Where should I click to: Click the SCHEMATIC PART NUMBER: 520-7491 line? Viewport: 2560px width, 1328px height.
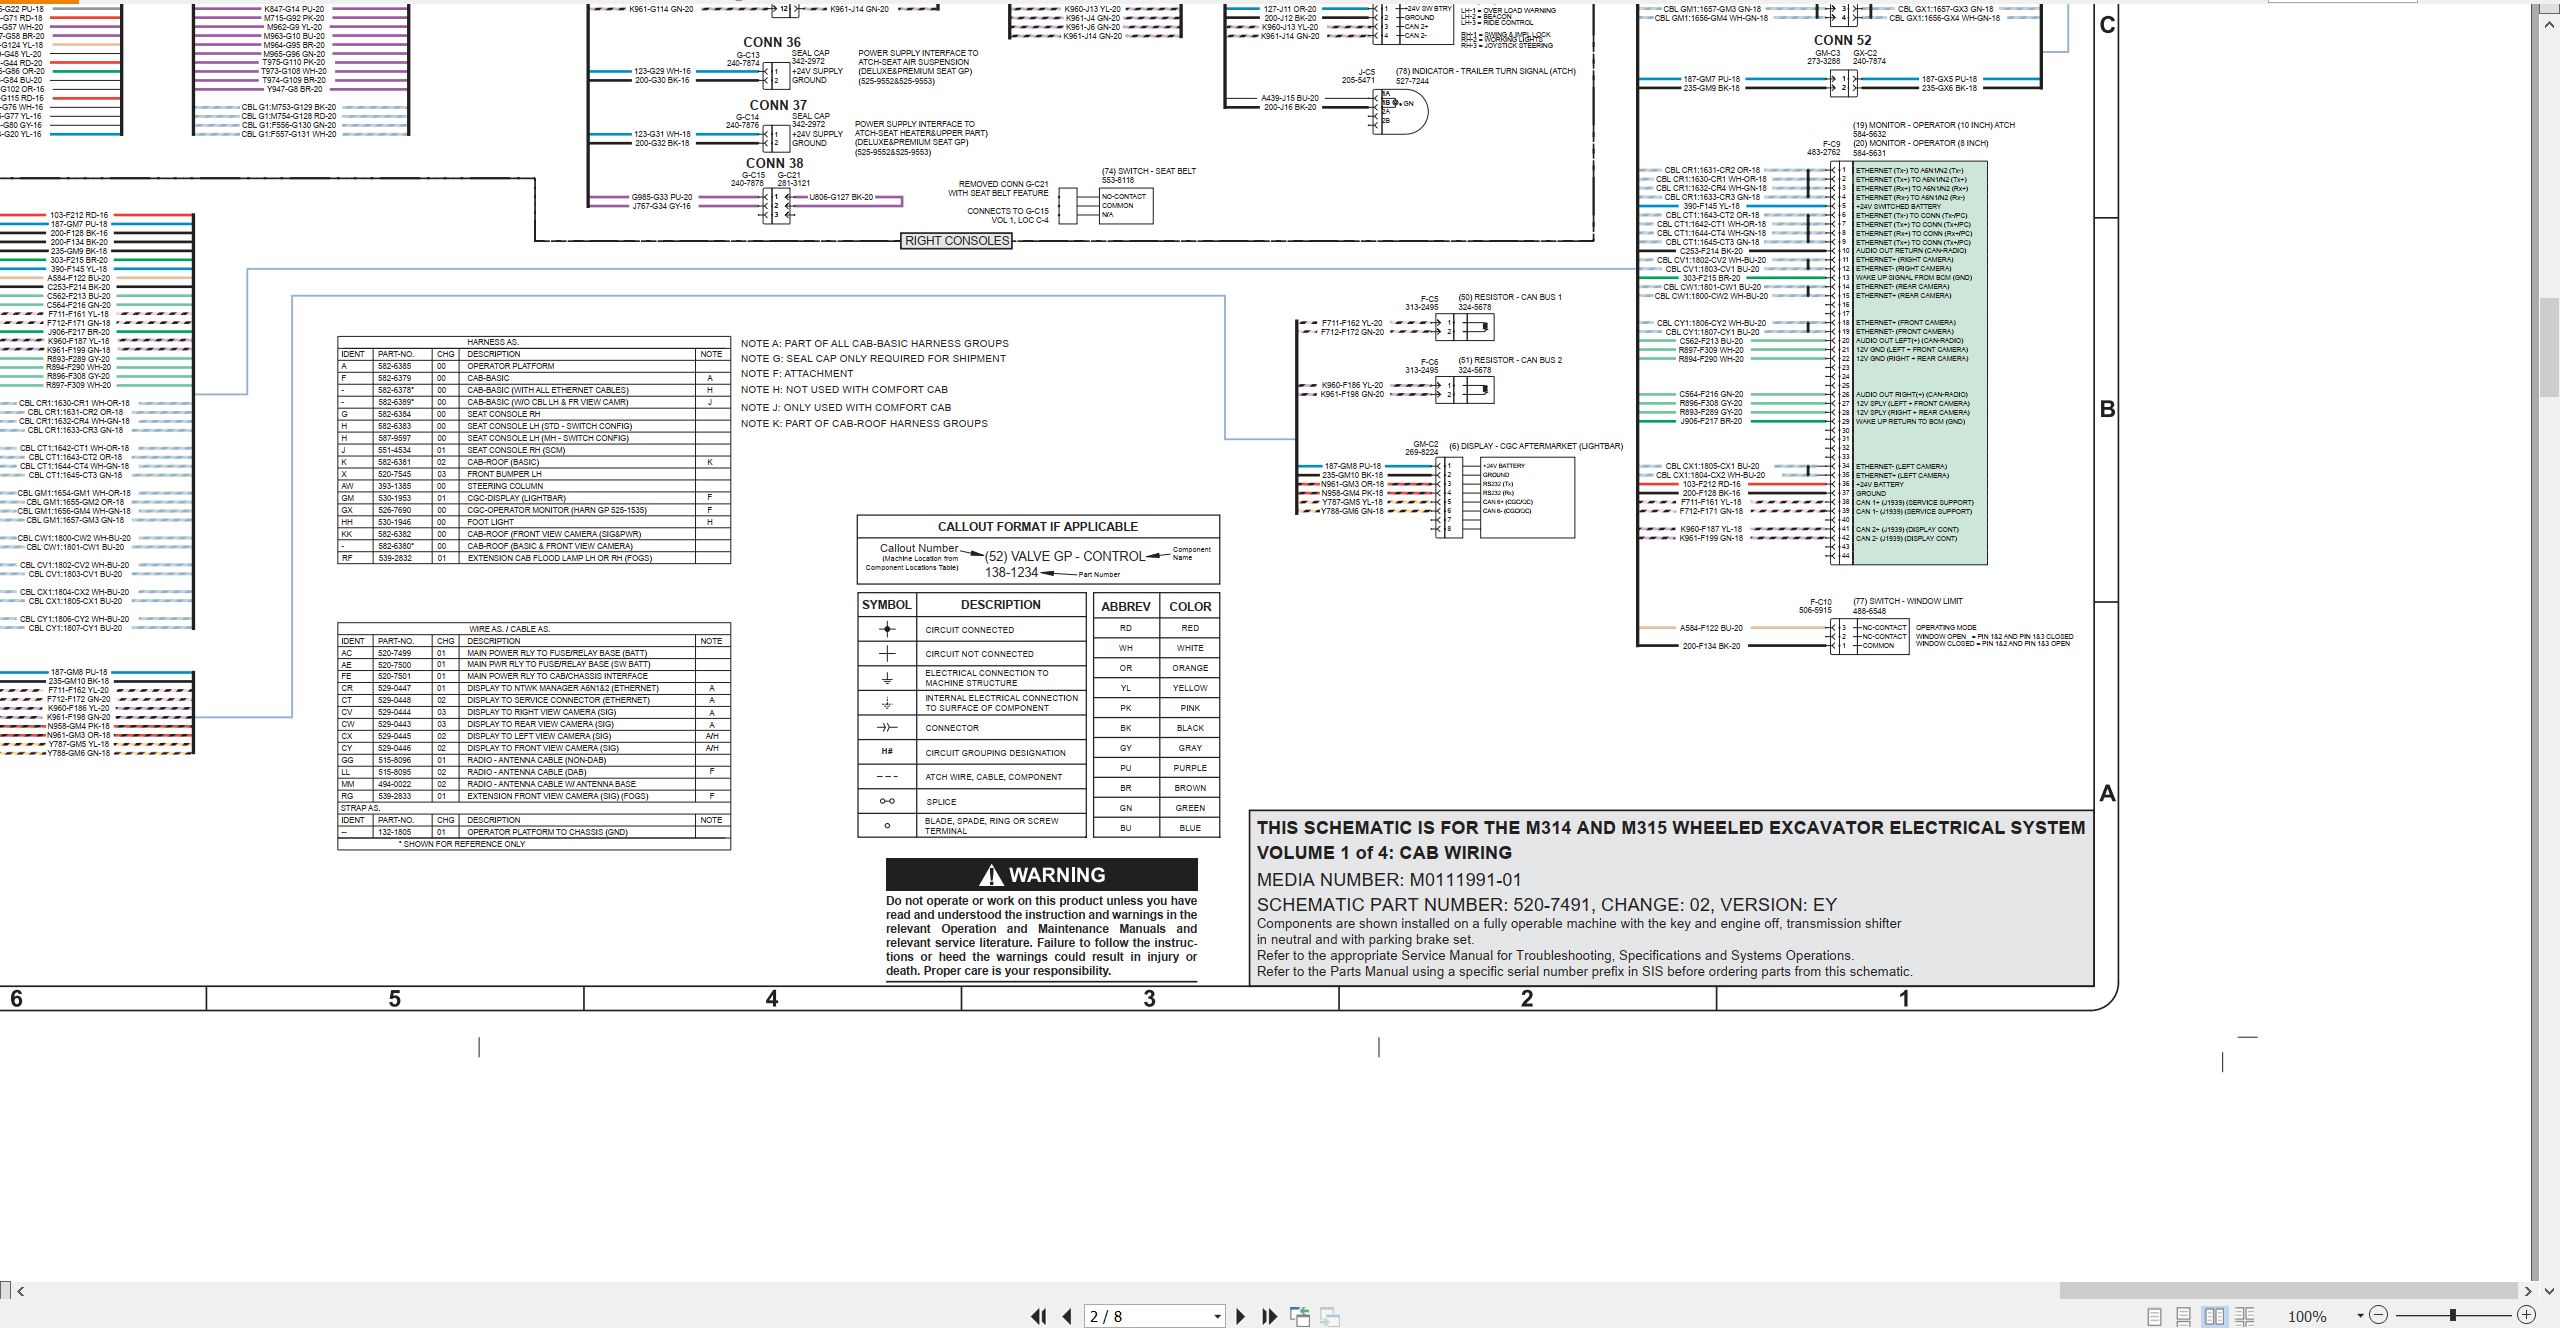[x=1547, y=905]
